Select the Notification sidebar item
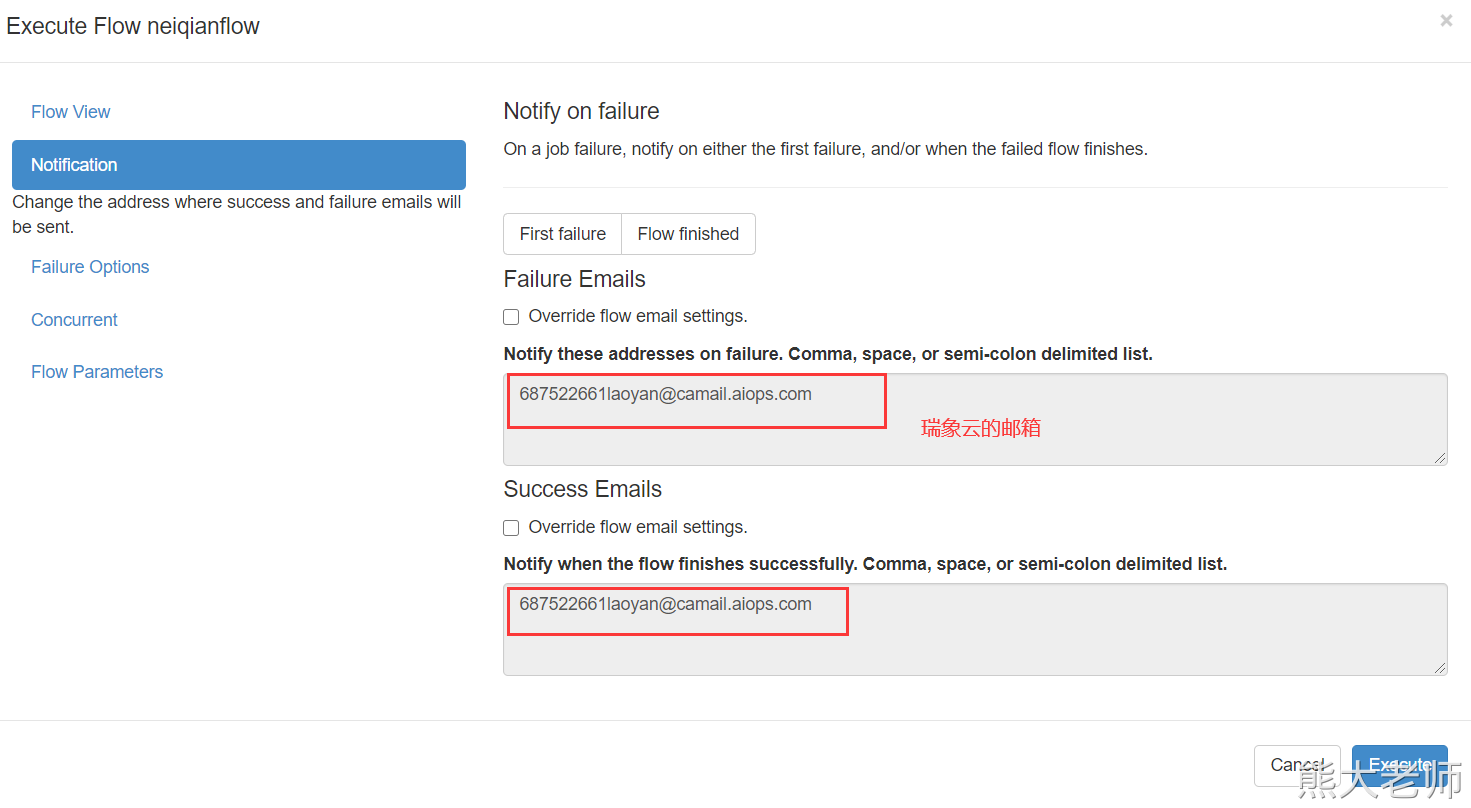This screenshot has height=808, width=1471. click(x=238, y=165)
